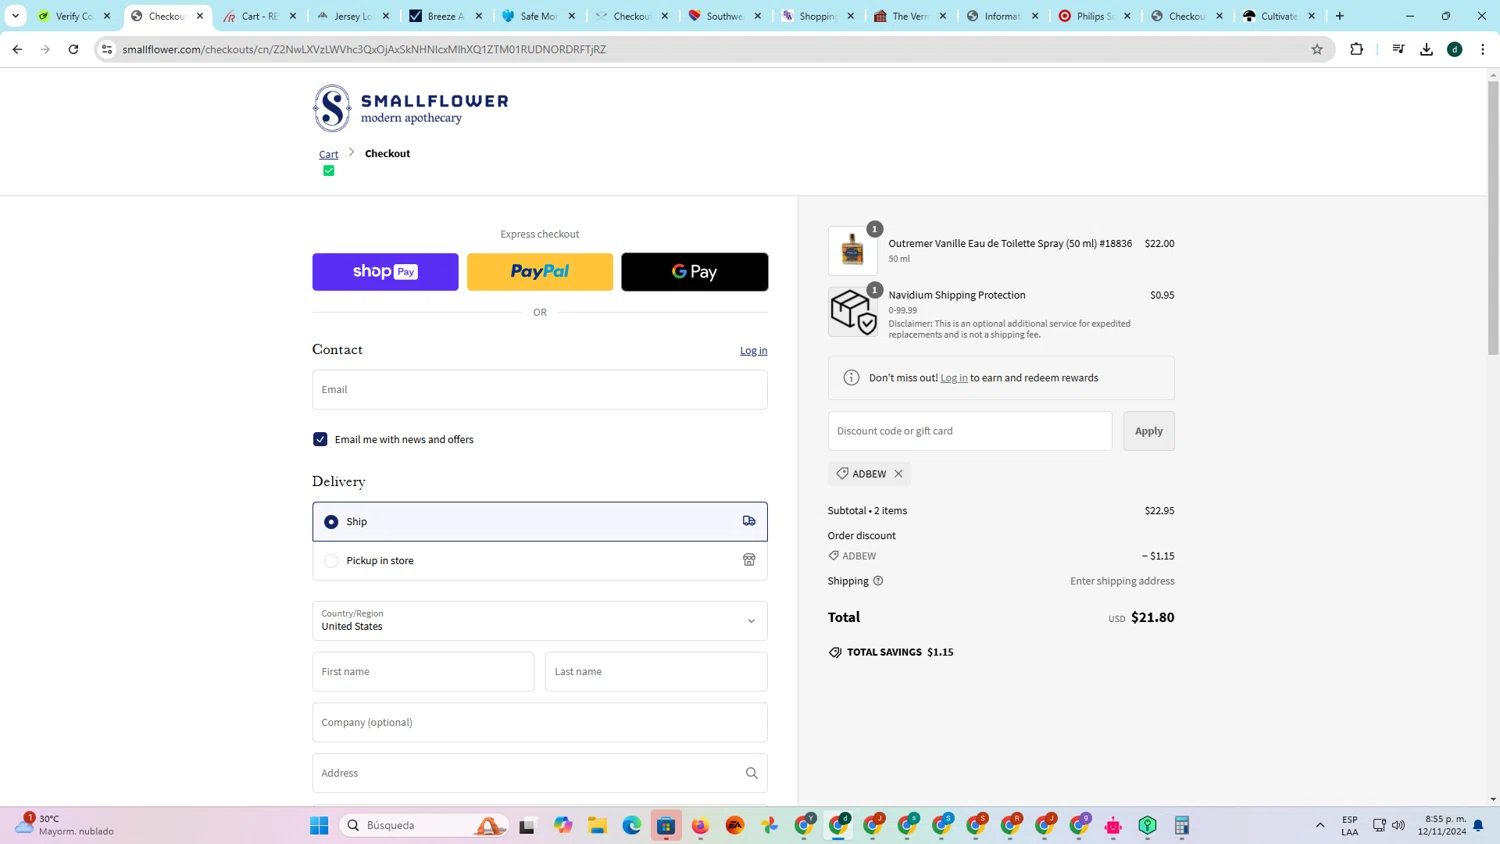Screen dimensions: 1500x844
Task: Focus the Last name field
Action: [656, 672]
